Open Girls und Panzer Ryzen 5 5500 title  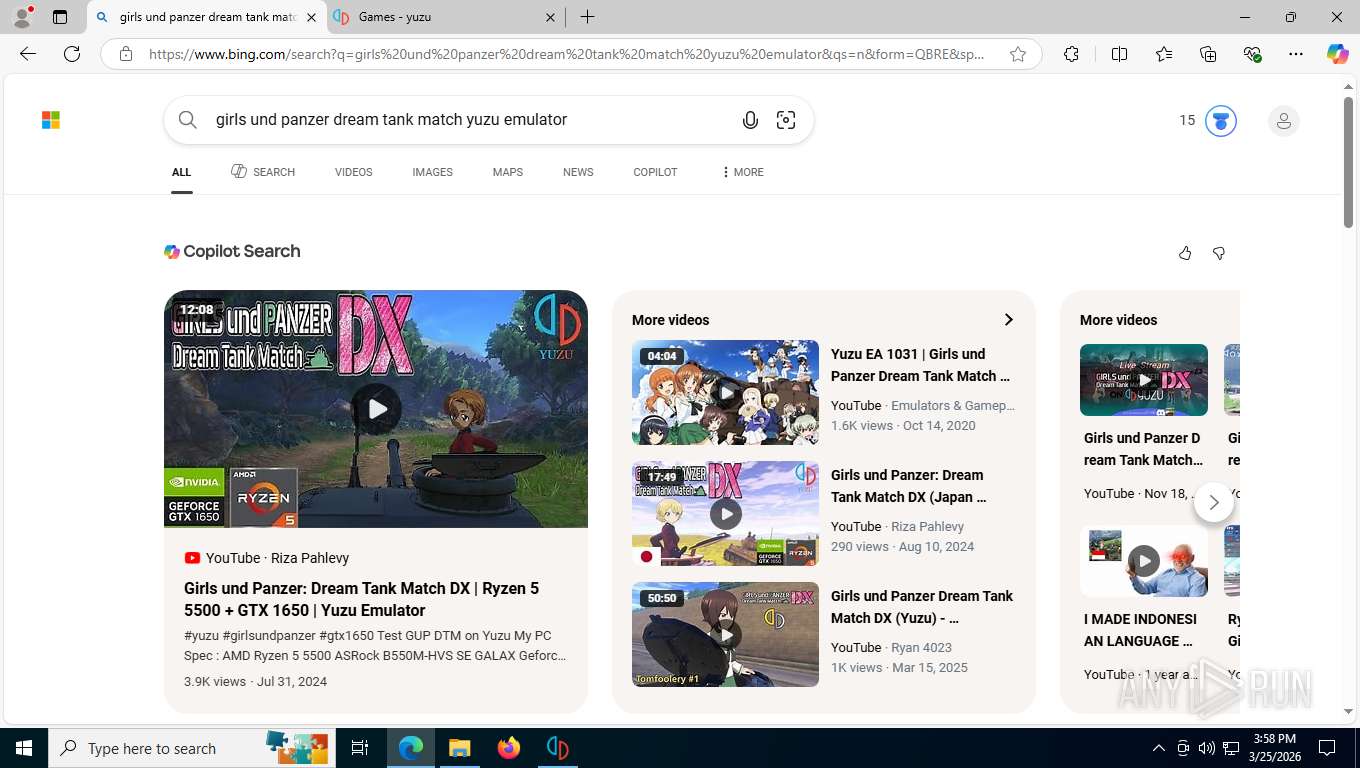coord(361,599)
